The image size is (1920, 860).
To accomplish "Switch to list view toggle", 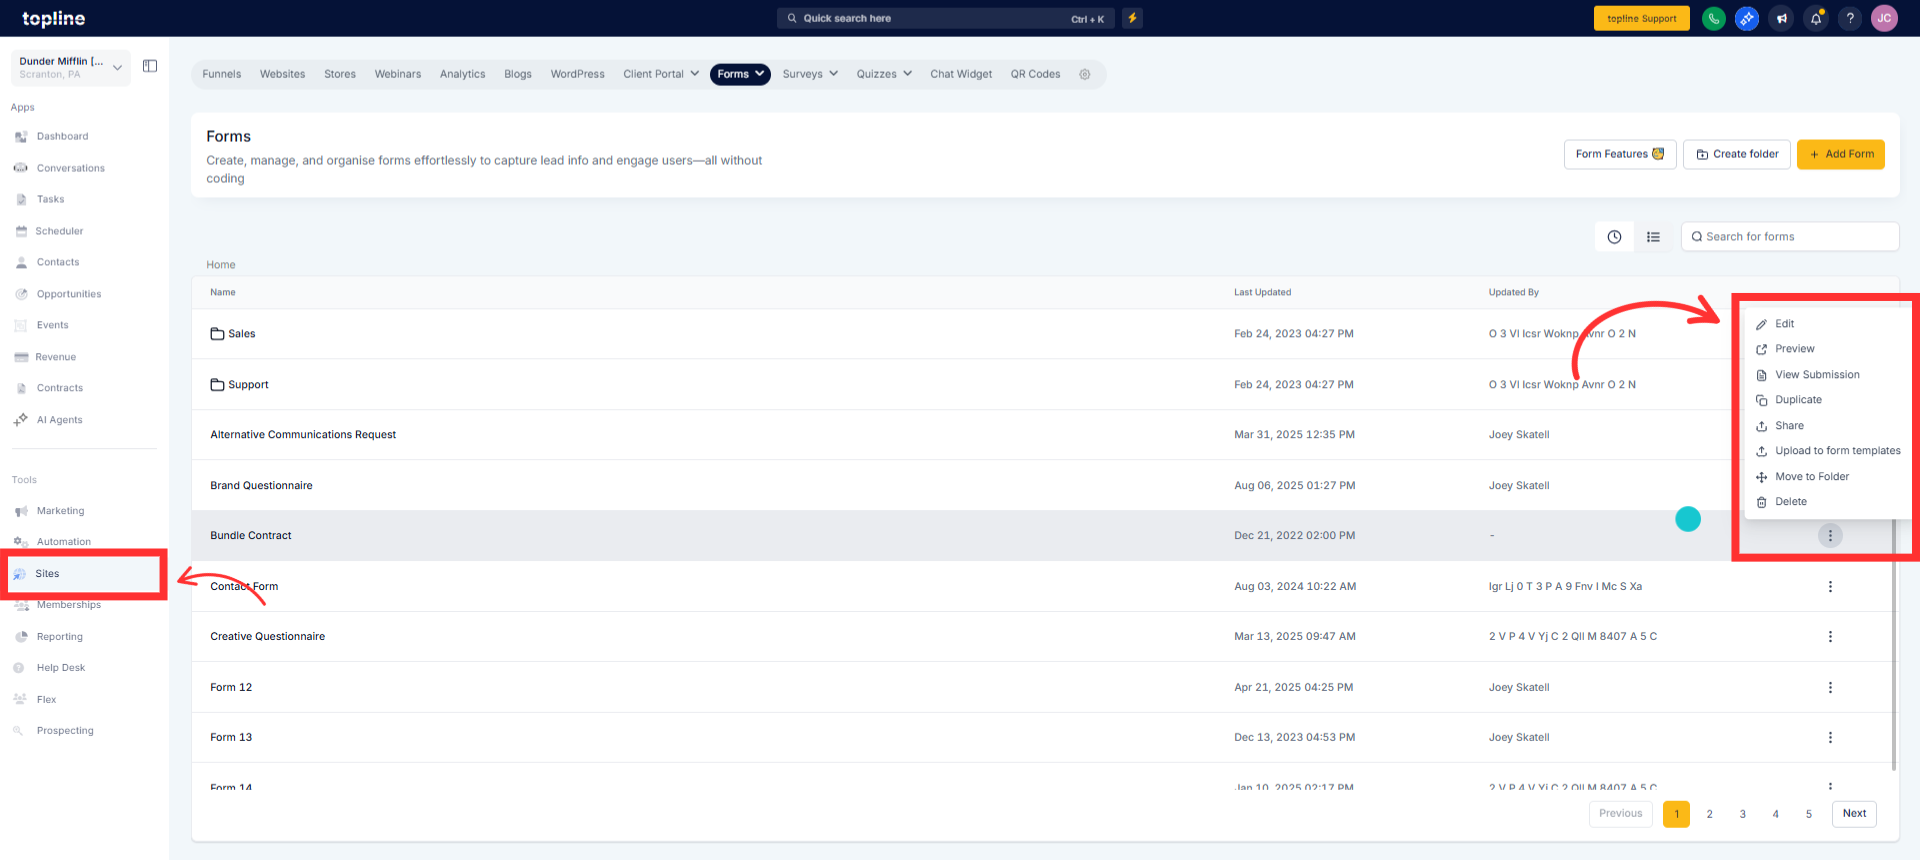I will 1653,237.
